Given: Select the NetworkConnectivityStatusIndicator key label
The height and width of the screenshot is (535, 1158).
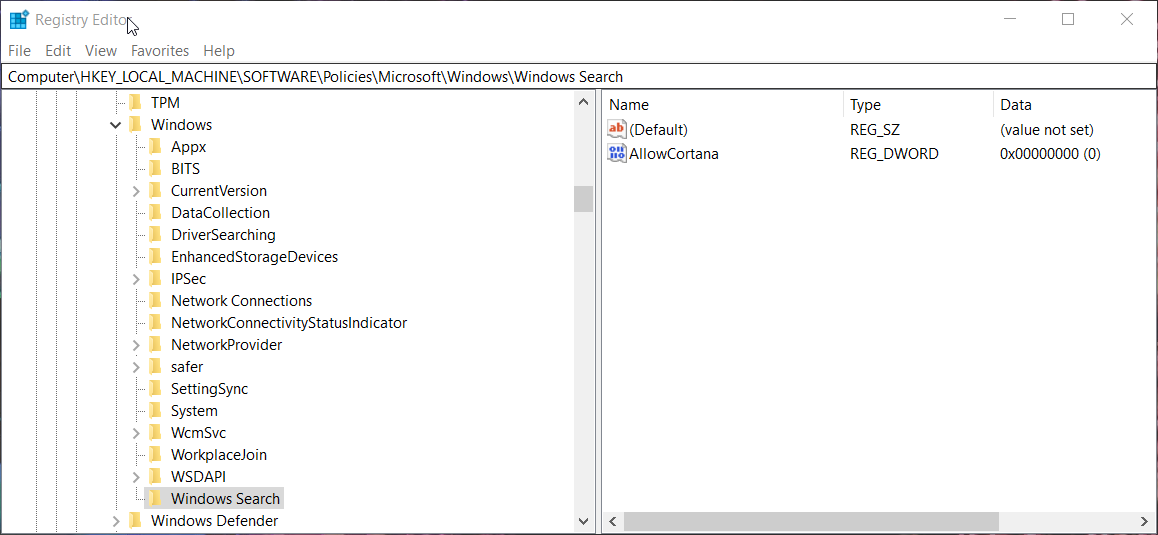Looking at the screenshot, I should pyautogui.click(x=289, y=323).
